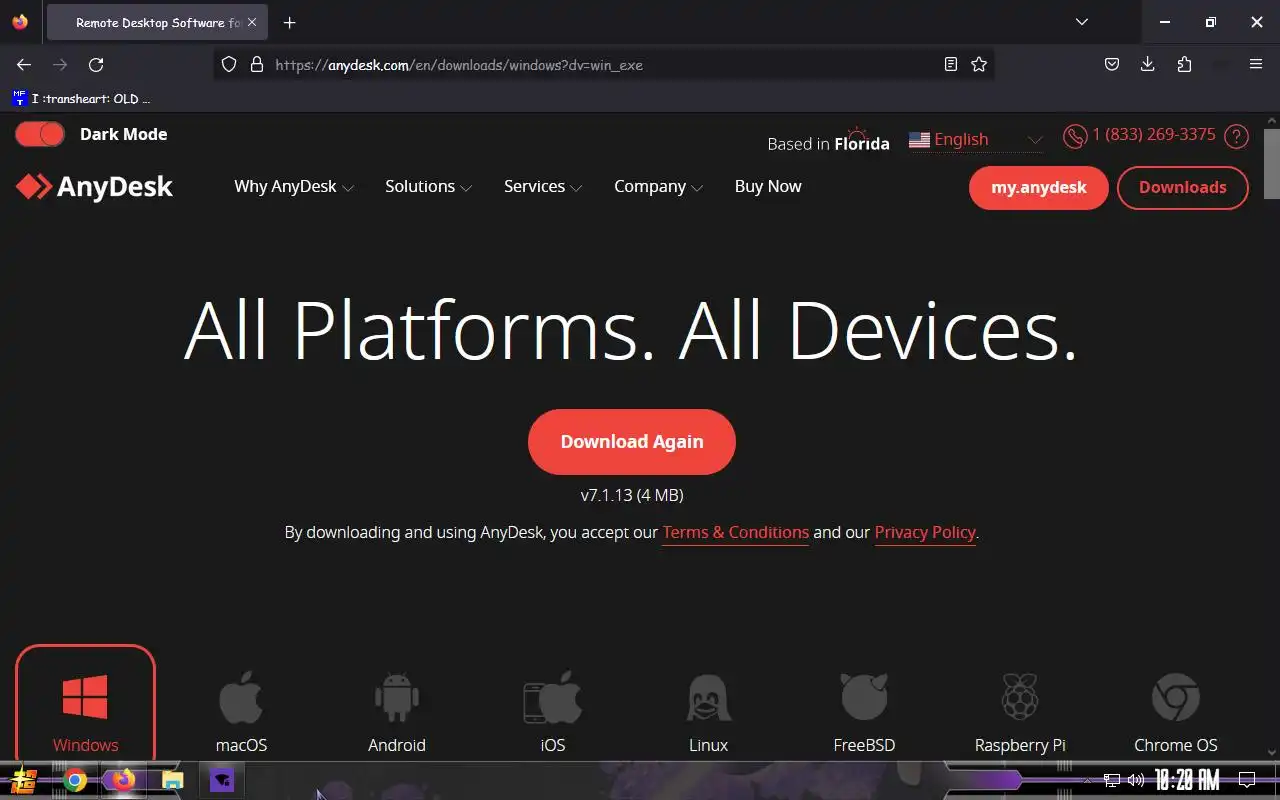The image size is (1280, 800).
Task: Open the transheart bookmark toolbar item
Action: tap(82, 98)
